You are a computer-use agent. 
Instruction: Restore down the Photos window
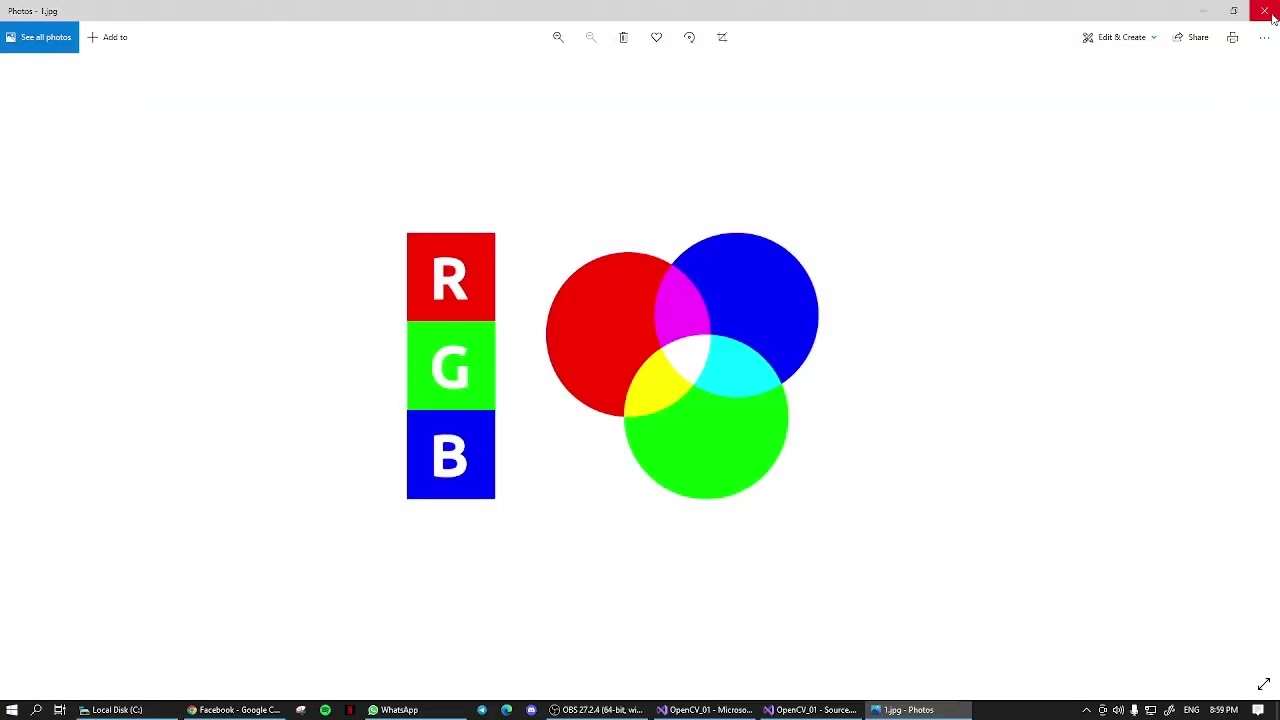pos(1233,10)
